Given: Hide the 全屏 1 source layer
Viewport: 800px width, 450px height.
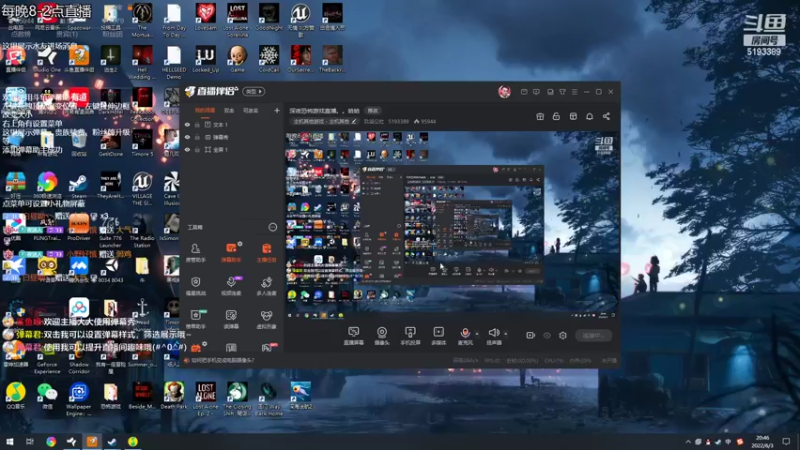Looking at the screenshot, I should point(187,149).
